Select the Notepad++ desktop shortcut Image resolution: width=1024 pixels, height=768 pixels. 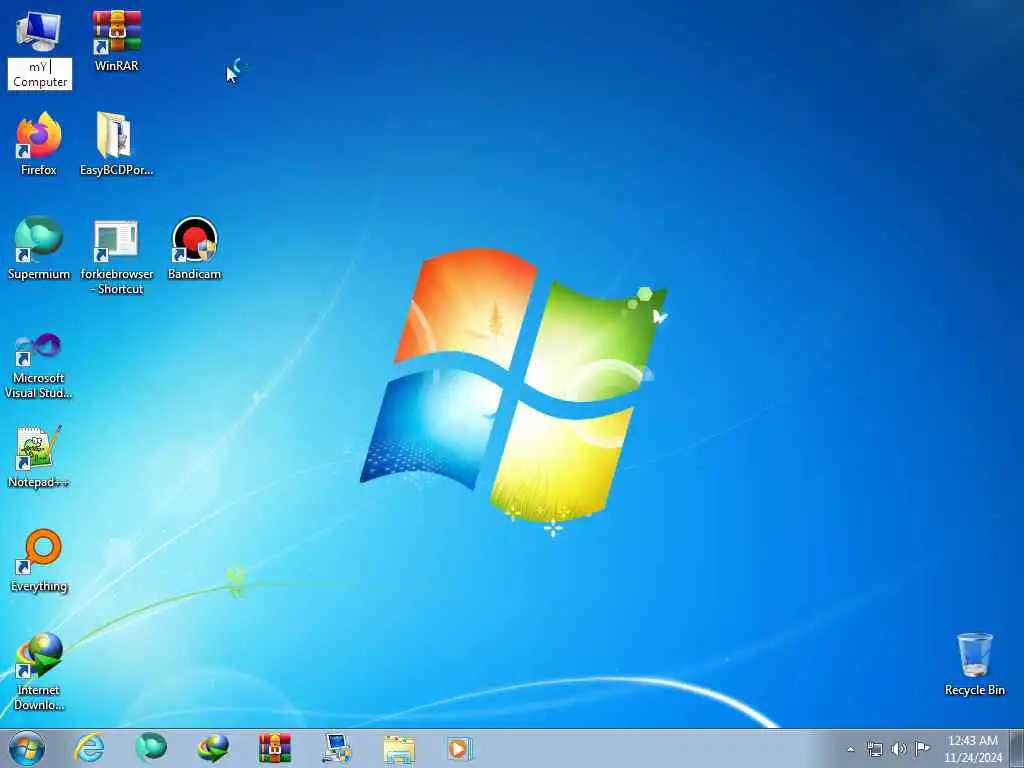39,456
